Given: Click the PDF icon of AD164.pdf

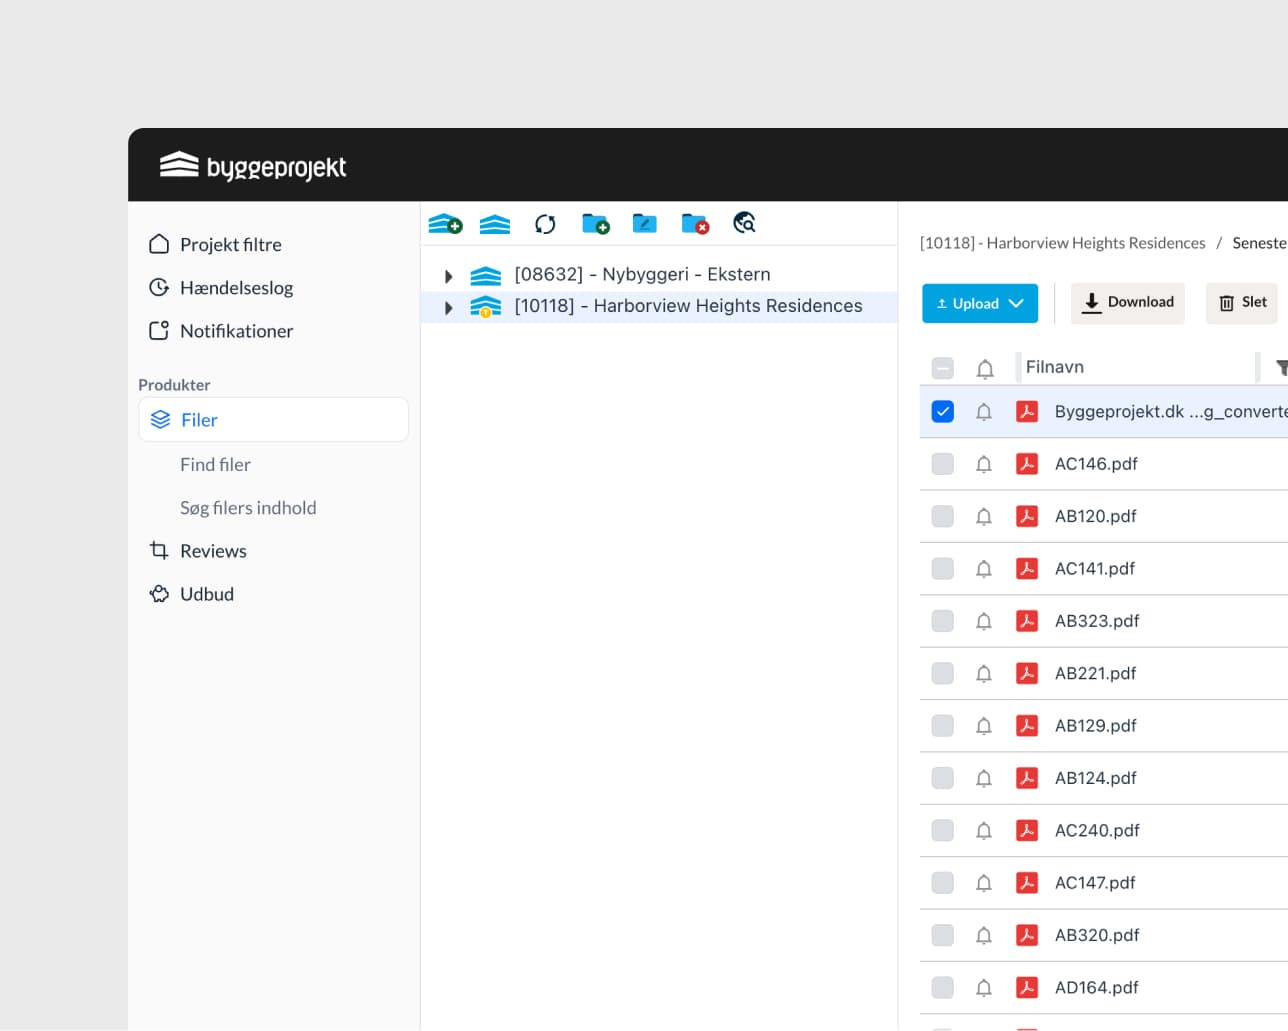Looking at the screenshot, I should (x=1027, y=987).
